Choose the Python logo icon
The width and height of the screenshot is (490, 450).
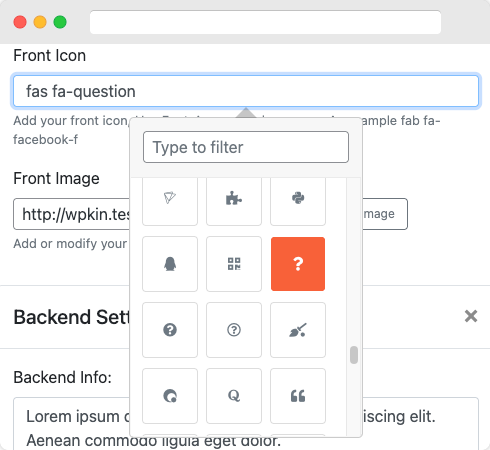(298, 200)
